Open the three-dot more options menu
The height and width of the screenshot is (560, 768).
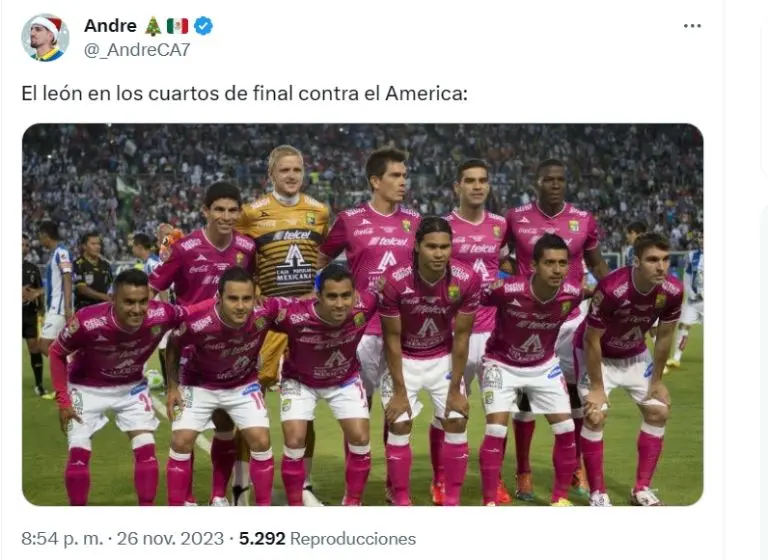[x=692, y=26]
